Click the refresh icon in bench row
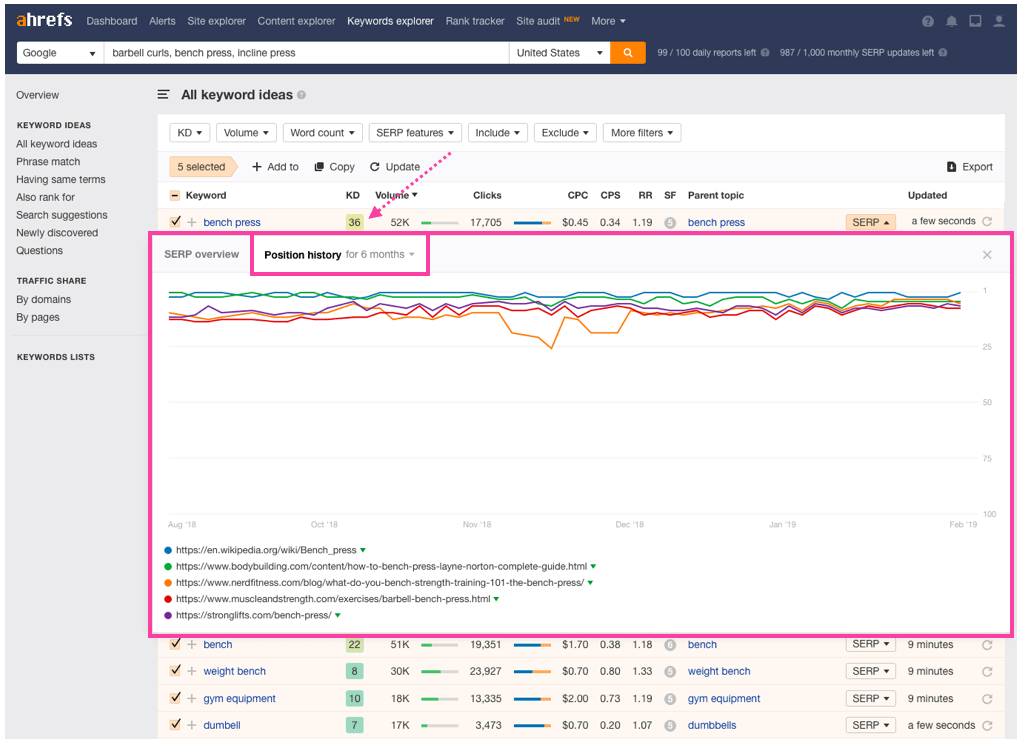The height and width of the screenshot is (745, 1022). click(x=987, y=645)
